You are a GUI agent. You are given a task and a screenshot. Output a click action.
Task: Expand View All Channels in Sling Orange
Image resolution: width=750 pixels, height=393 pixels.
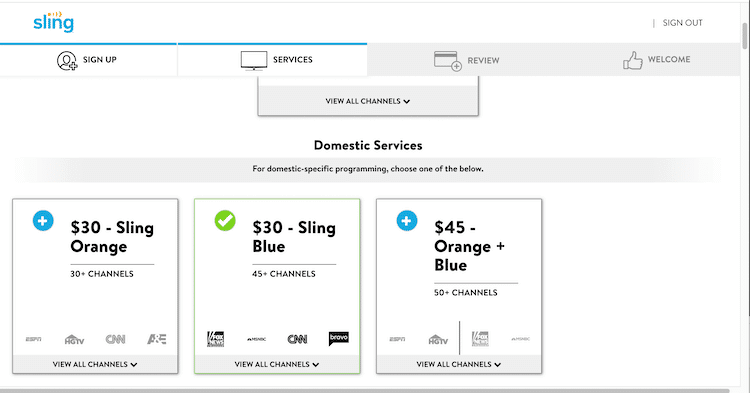click(95, 364)
